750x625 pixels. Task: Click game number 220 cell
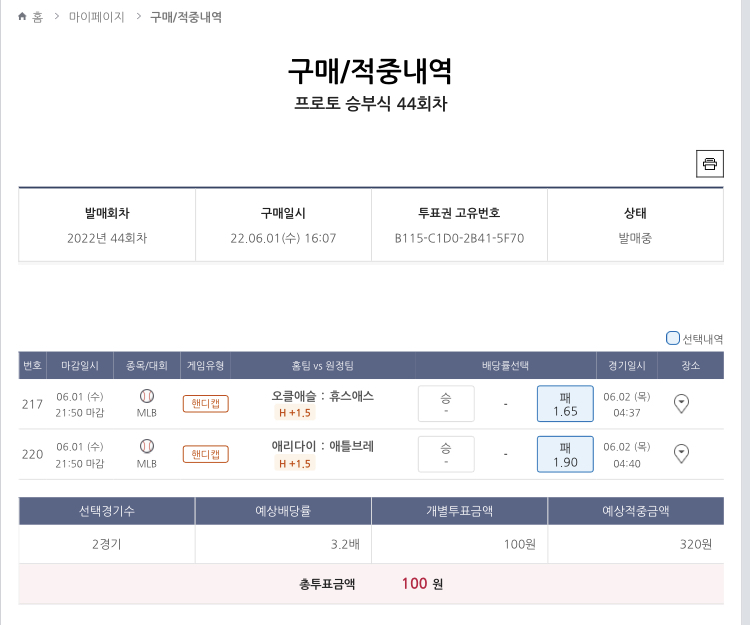tap(32, 454)
